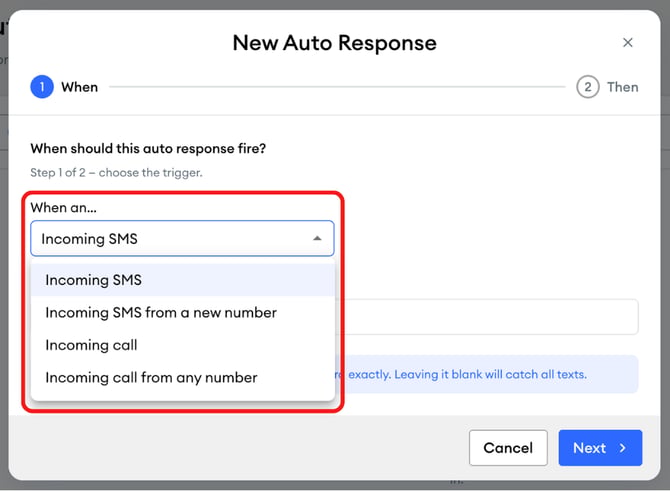Viewport: 670px width, 491px height.
Task: Click the When step label
Action: [x=79, y=87]
